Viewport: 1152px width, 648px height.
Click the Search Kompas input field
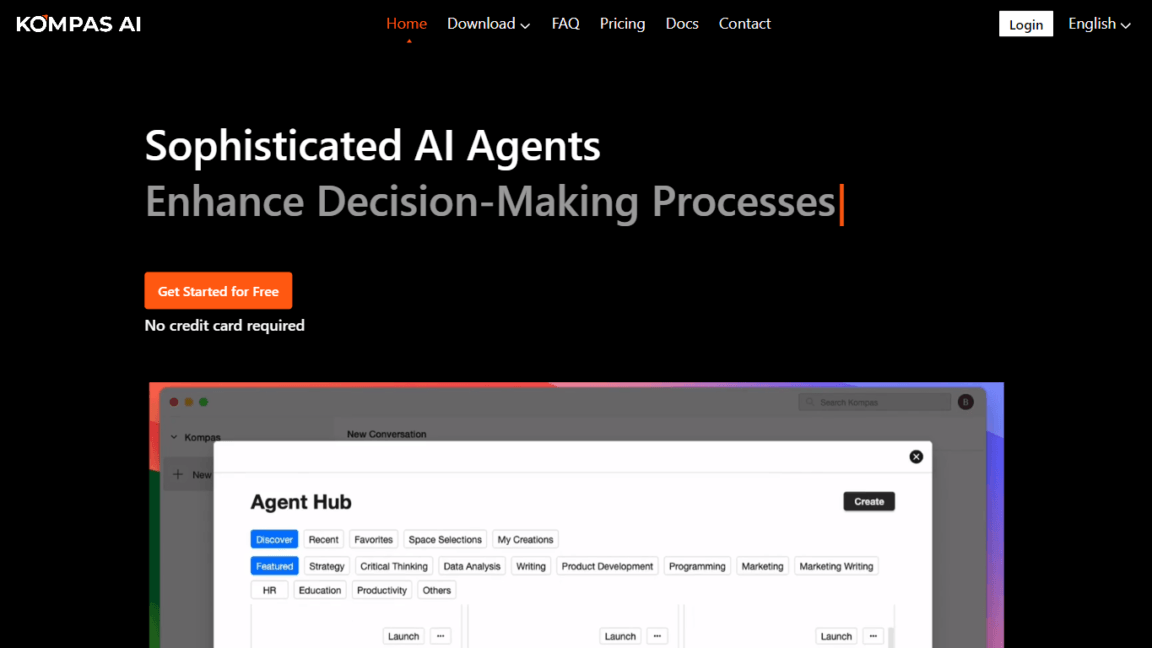[x=874, y=402]
